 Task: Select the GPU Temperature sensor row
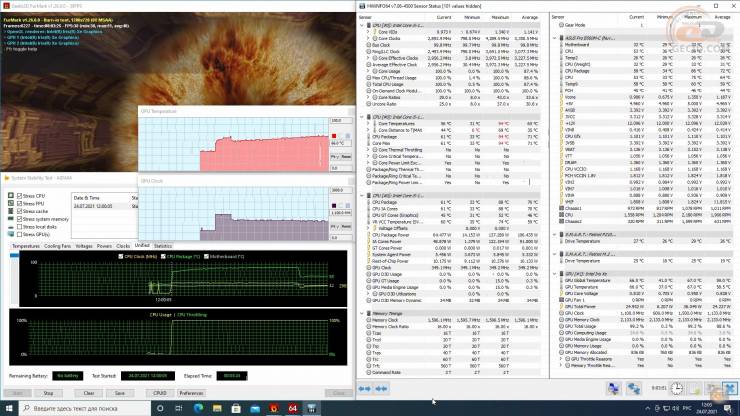click(644, 287)
